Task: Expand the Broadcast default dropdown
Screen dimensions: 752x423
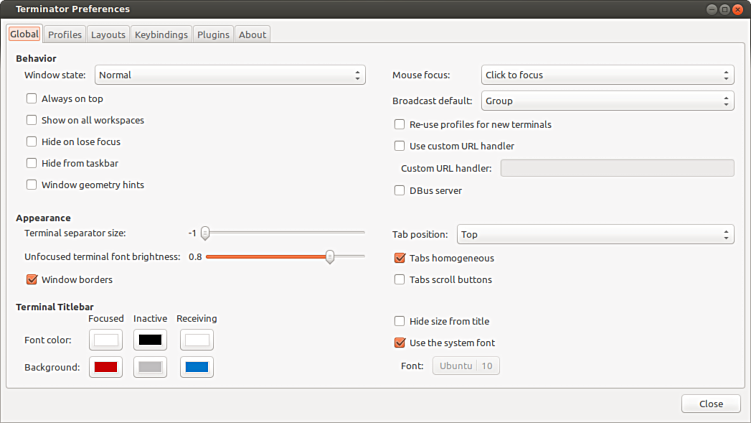Action: point(607,101)
